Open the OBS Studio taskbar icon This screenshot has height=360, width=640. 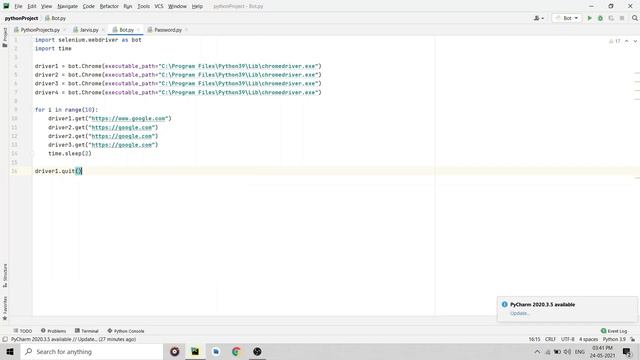pos(257,351)
